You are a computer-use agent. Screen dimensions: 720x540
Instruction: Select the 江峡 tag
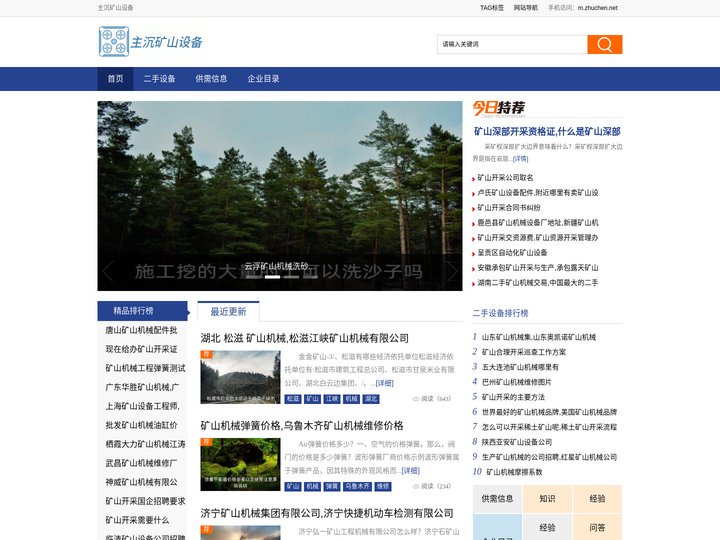pyautogui.click(x=332, y=399)
